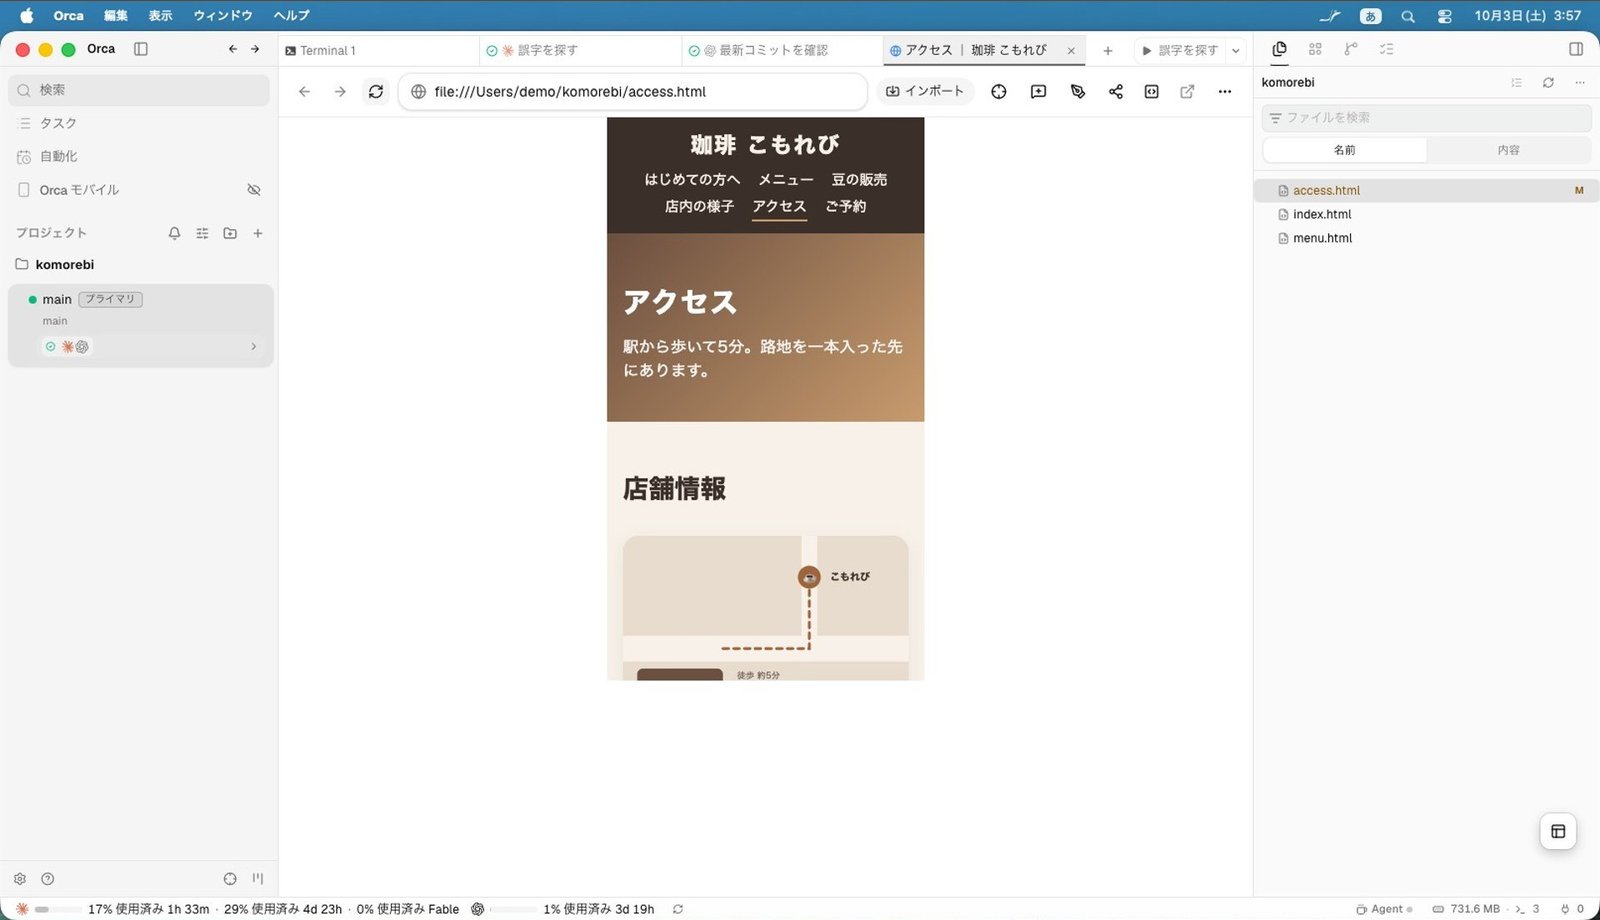Click the 1% usage progress bar
Image resolution: width=1600 pixels, height=920 pixels.
(x=514, y=909)
